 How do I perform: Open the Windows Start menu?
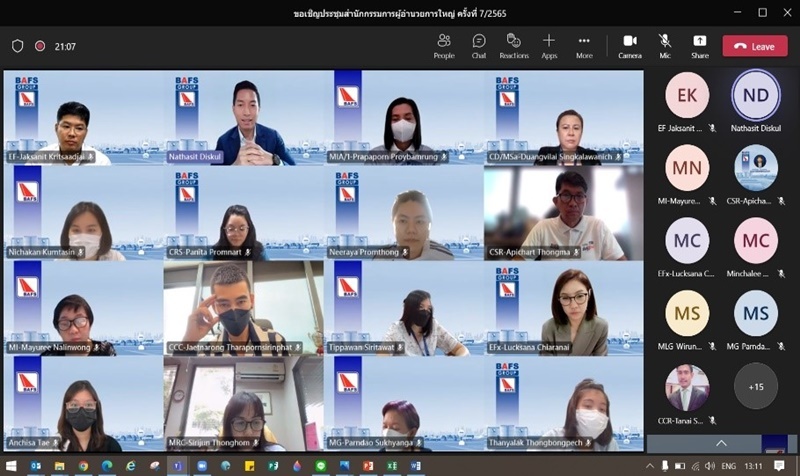coord(11,467)
